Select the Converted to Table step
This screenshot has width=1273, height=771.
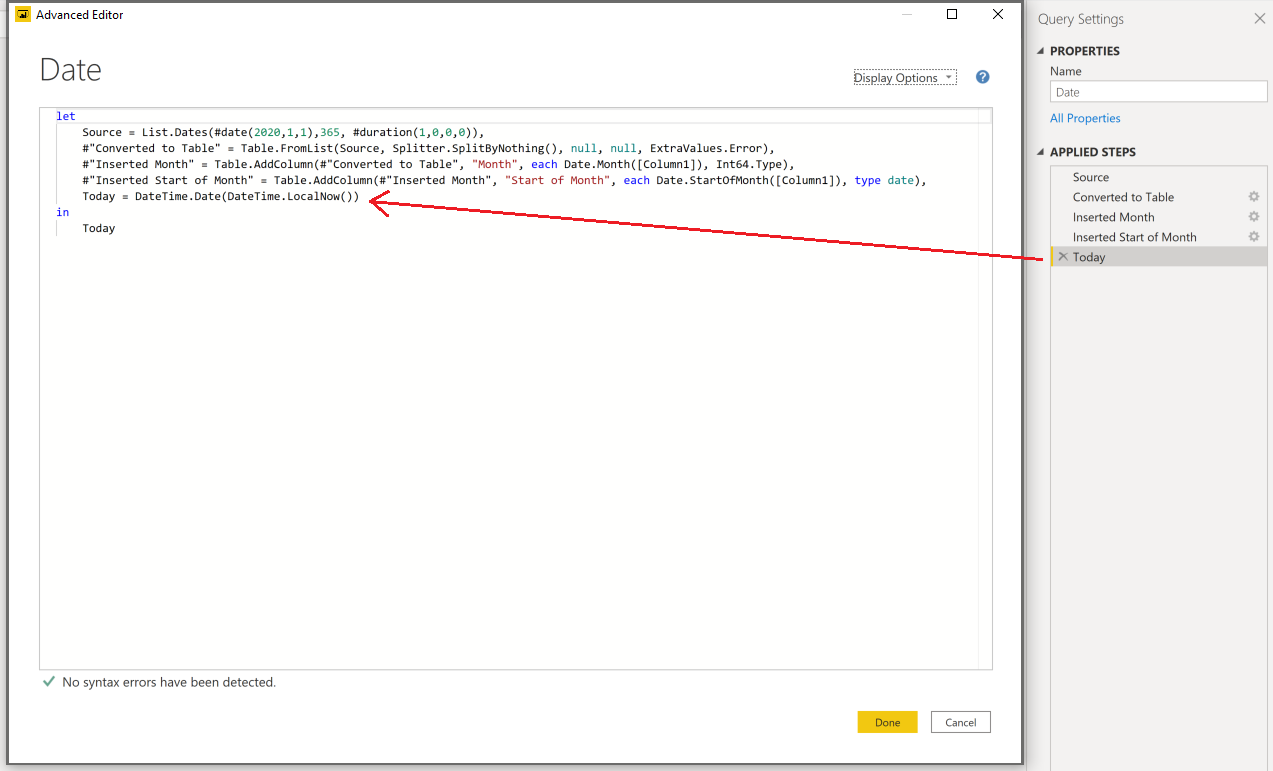coord(1159,197)
